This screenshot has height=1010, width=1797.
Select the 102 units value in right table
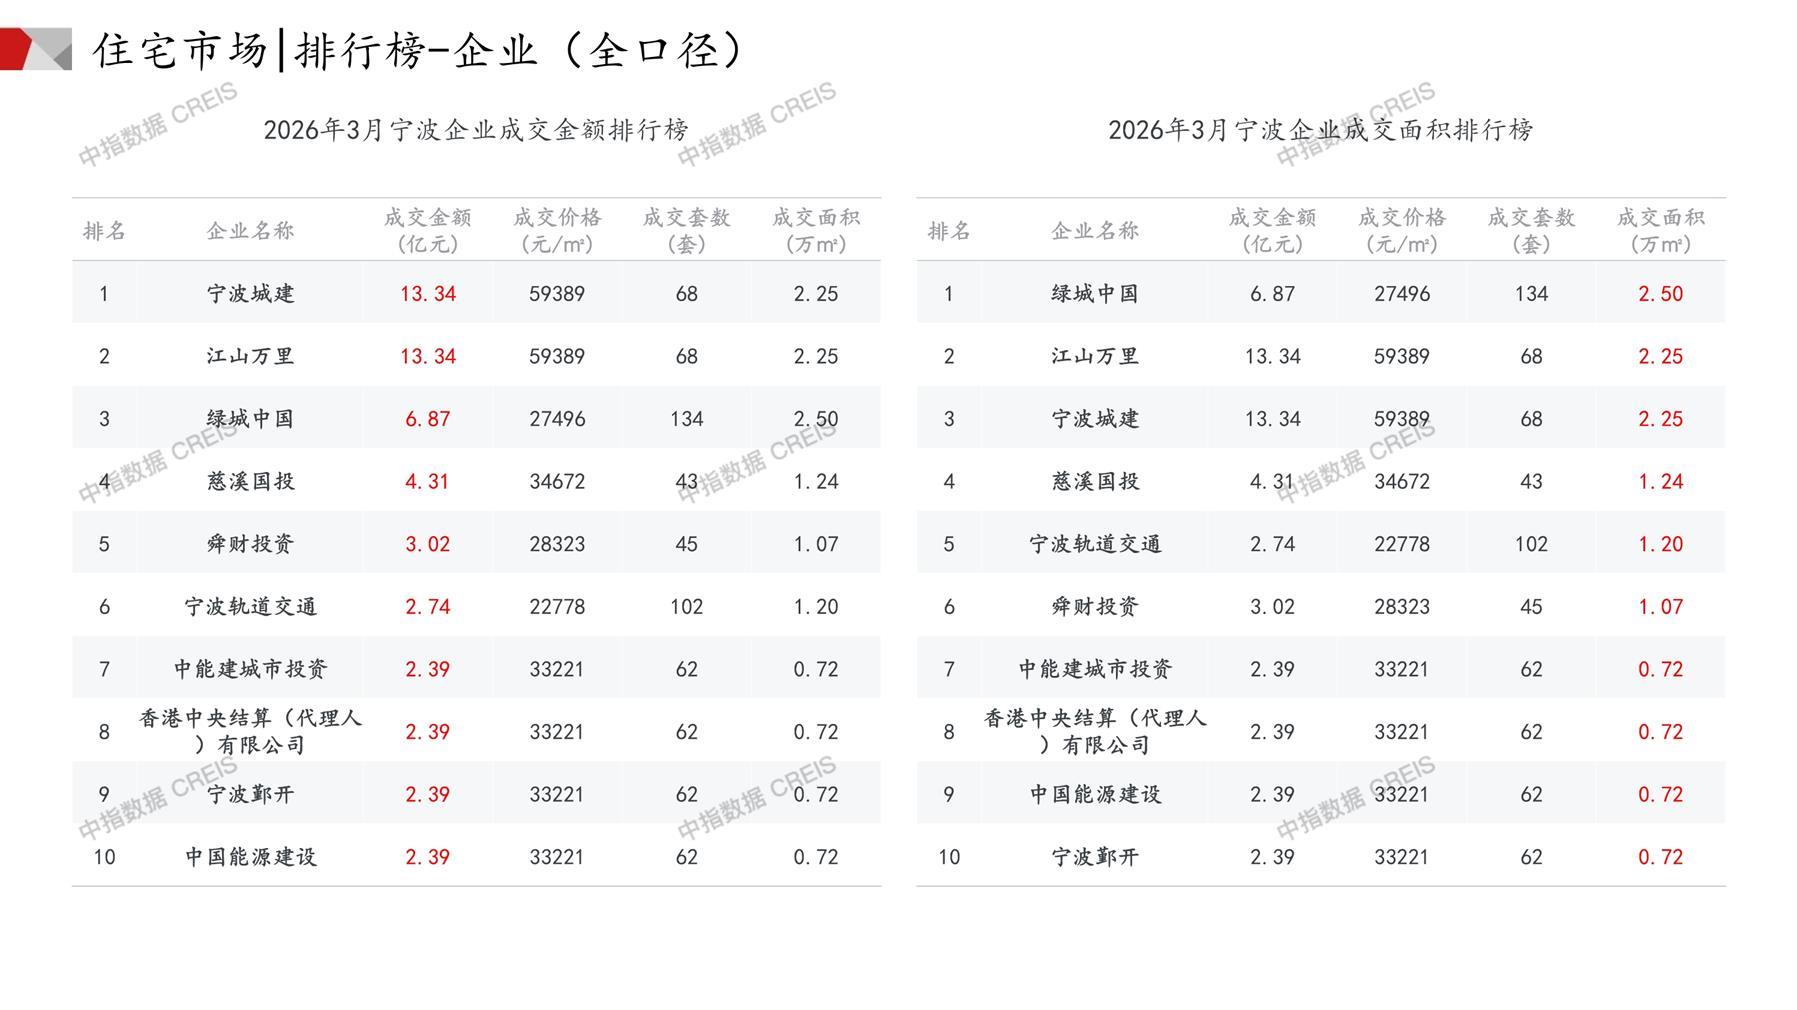(x=1530, y=544)
